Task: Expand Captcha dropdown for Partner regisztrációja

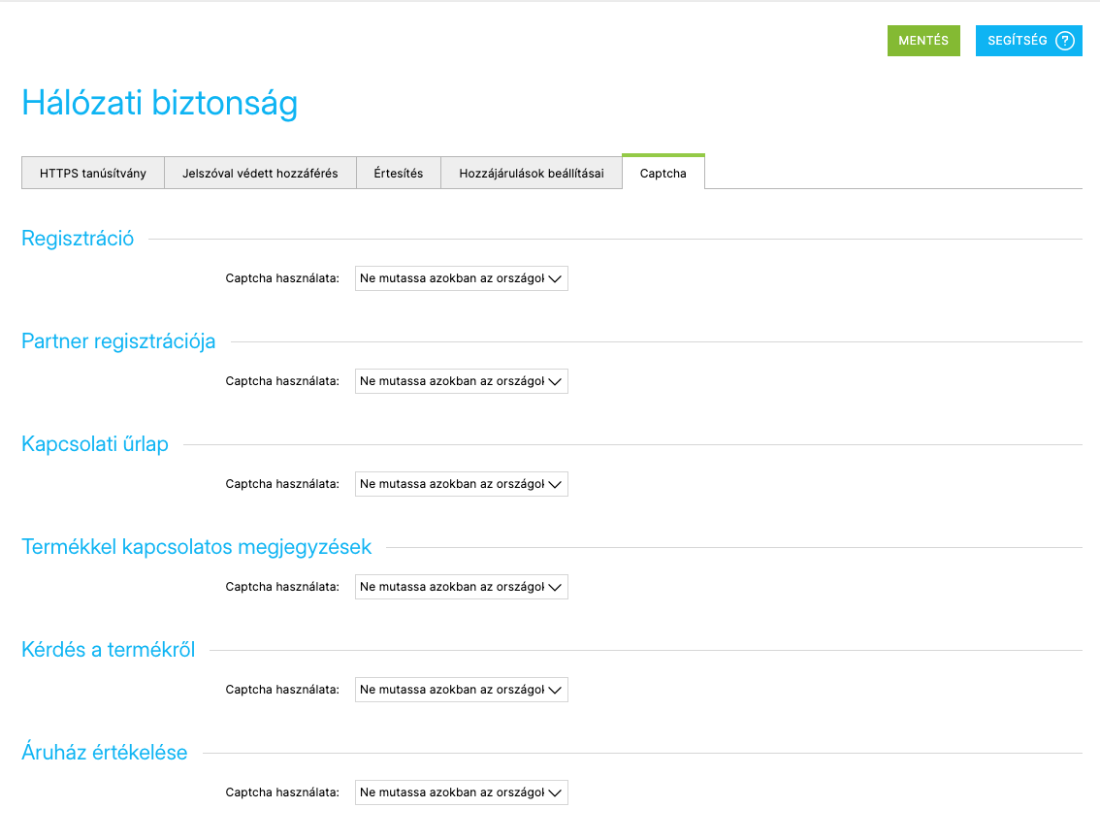Action: click(x=461, y=381)
